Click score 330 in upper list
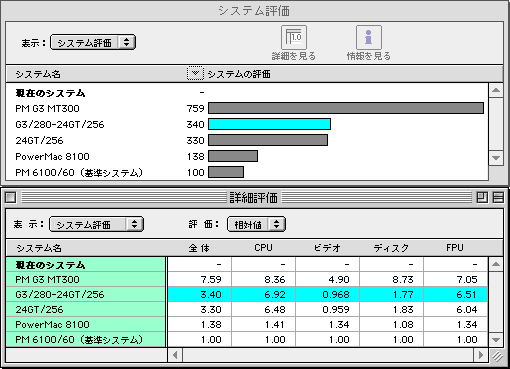The image size is (510, 369). 195,140
